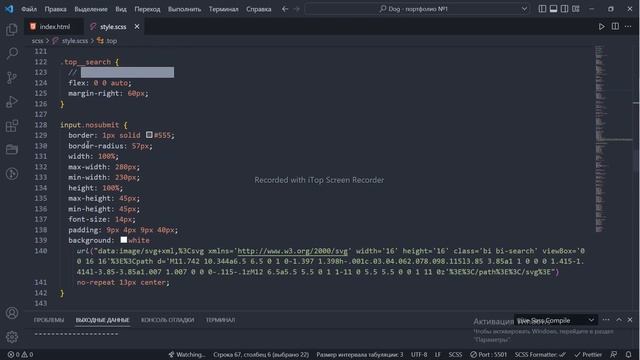Open the Explorer view in activity bar

coord(12,29)
